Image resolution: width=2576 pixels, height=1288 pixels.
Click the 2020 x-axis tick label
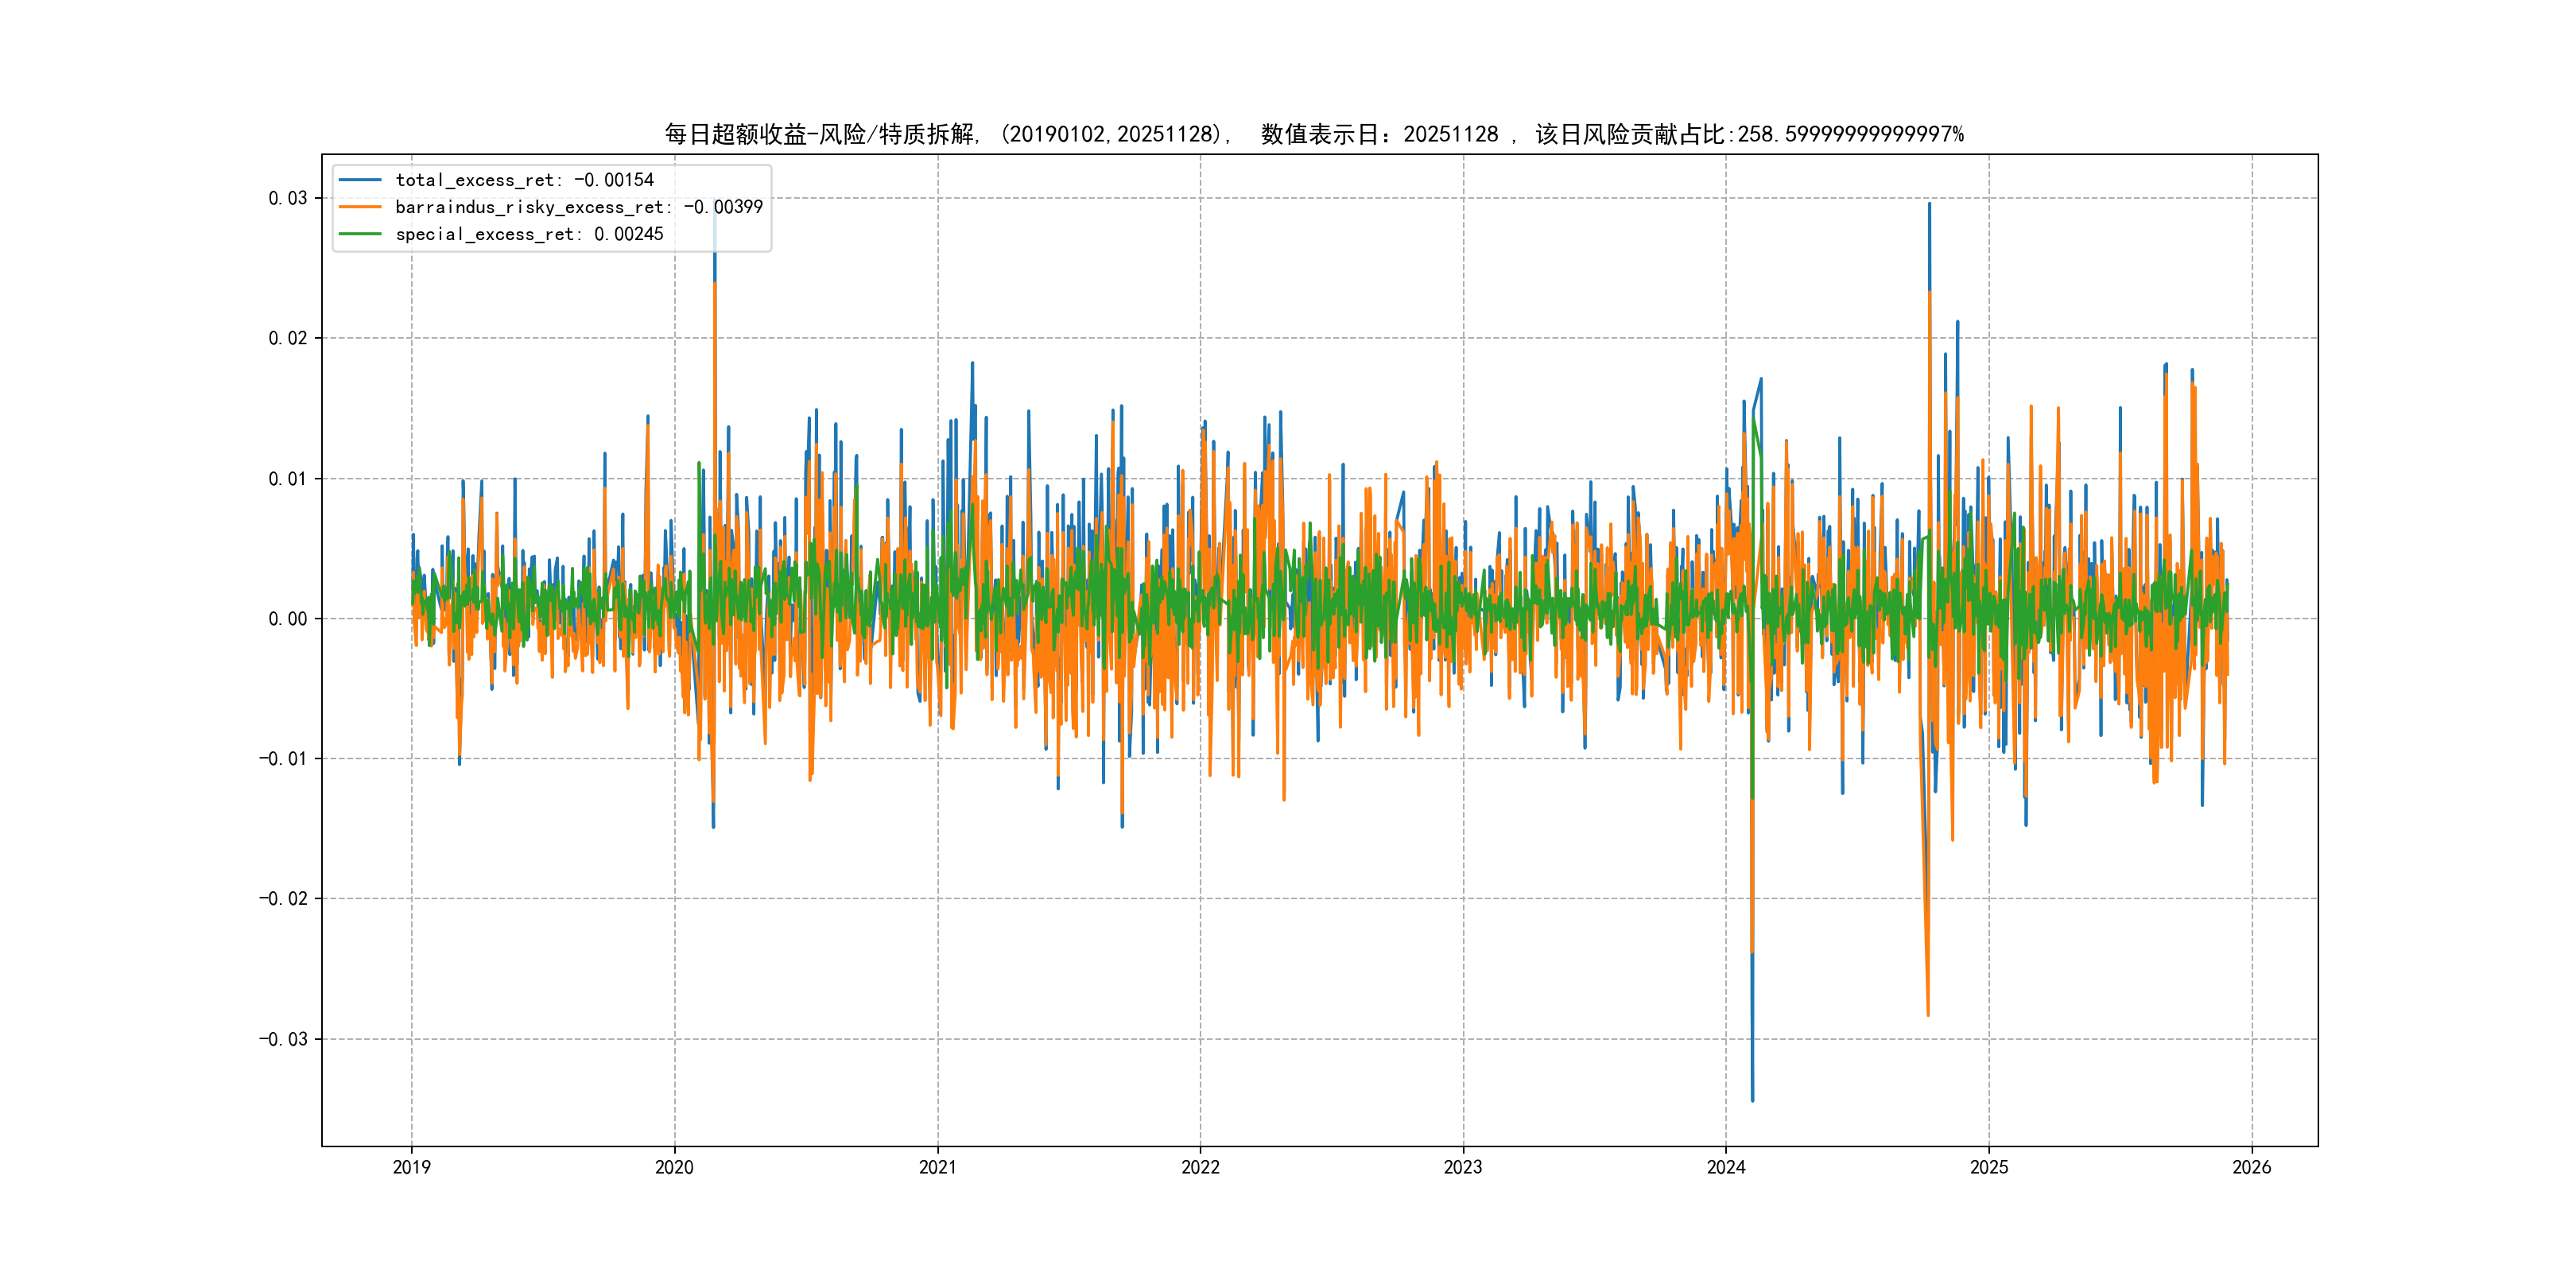(674, 1167)
